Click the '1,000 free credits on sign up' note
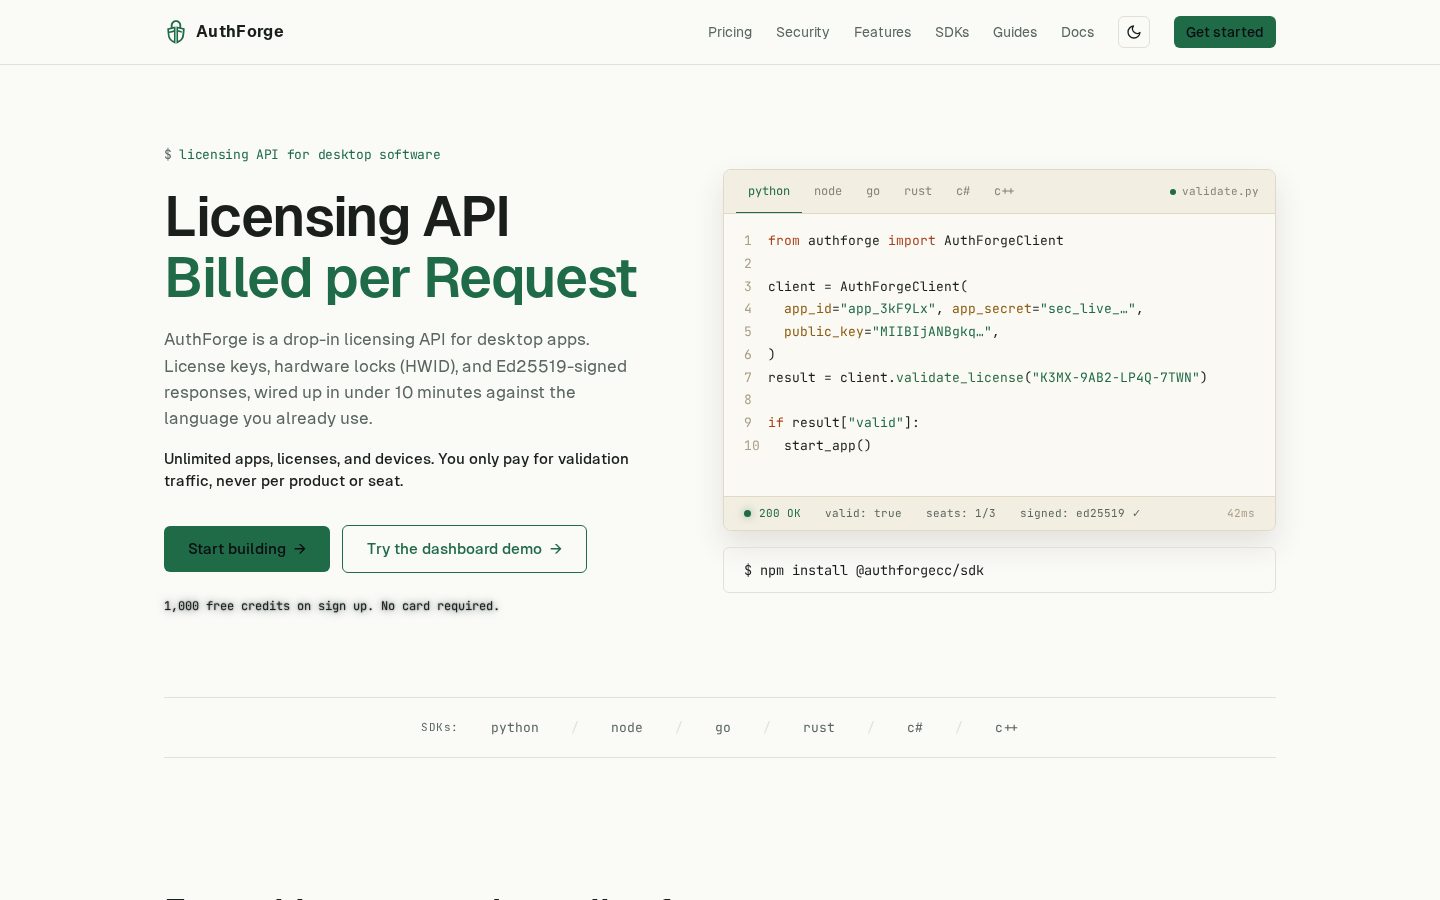 331,606
